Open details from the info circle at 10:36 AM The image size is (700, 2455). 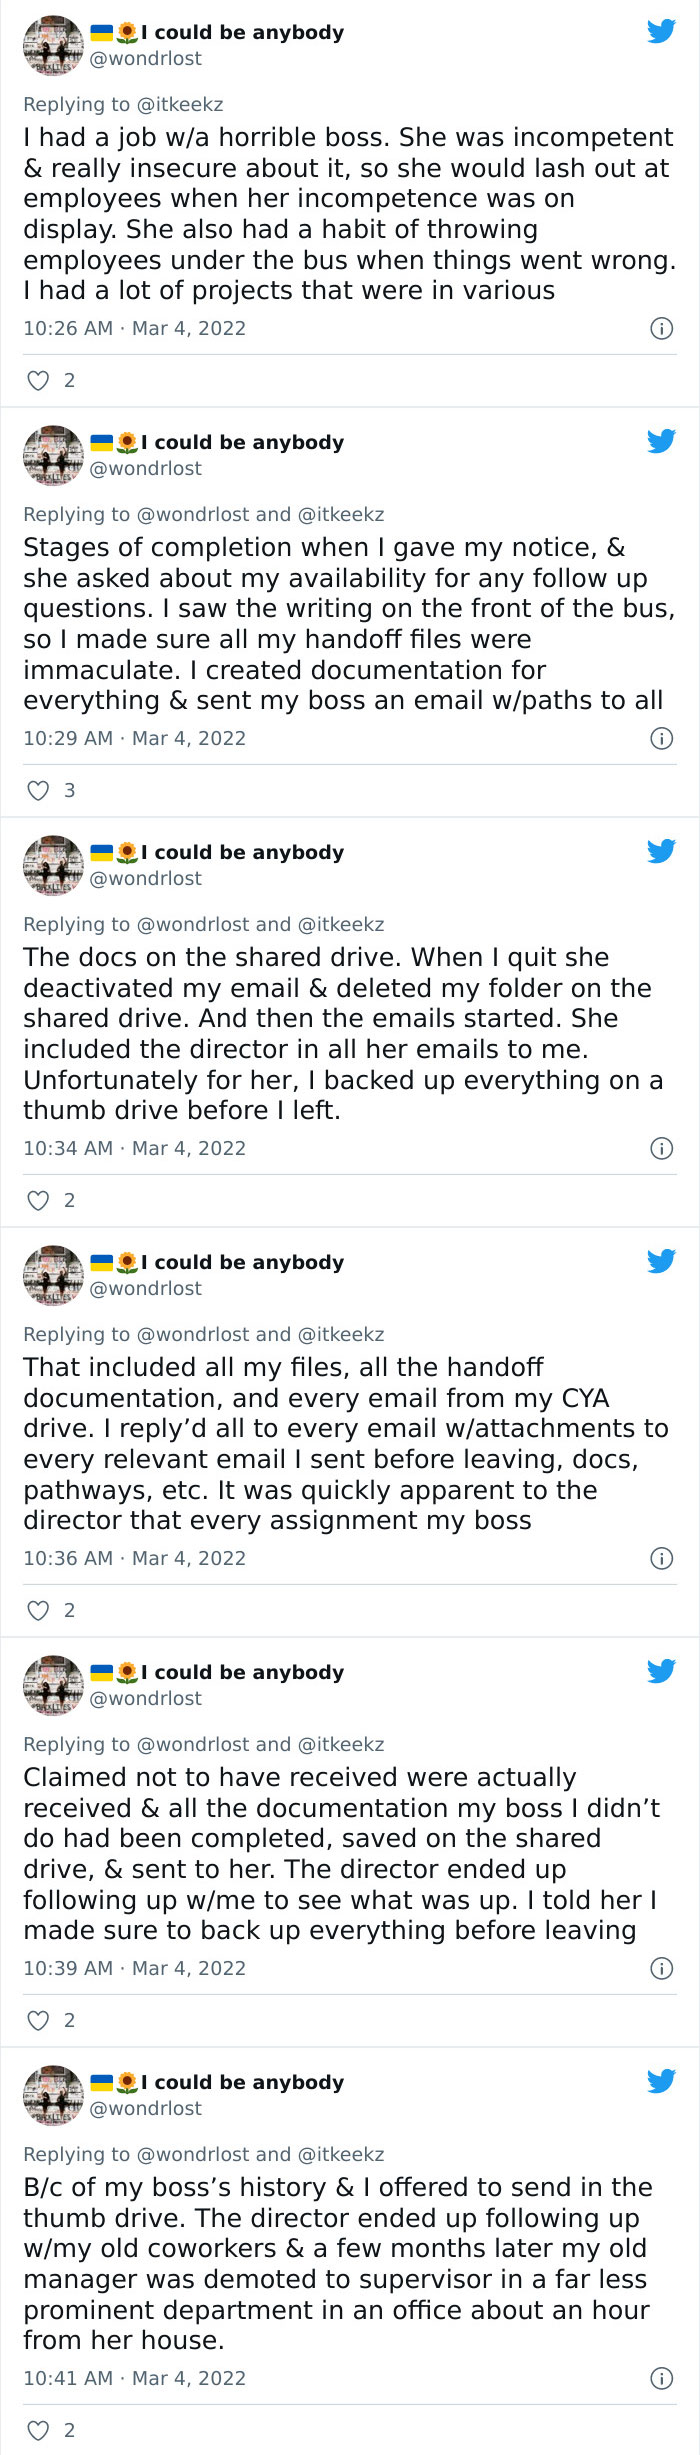pos(662,1558)
